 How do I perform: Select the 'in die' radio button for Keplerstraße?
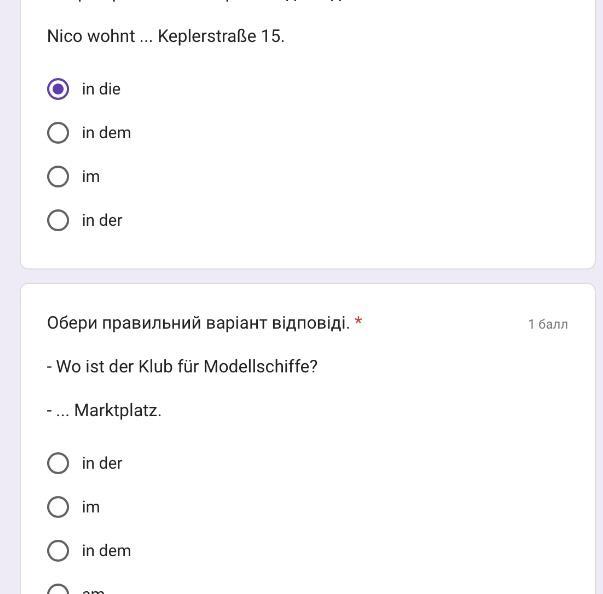coord(58,89)
